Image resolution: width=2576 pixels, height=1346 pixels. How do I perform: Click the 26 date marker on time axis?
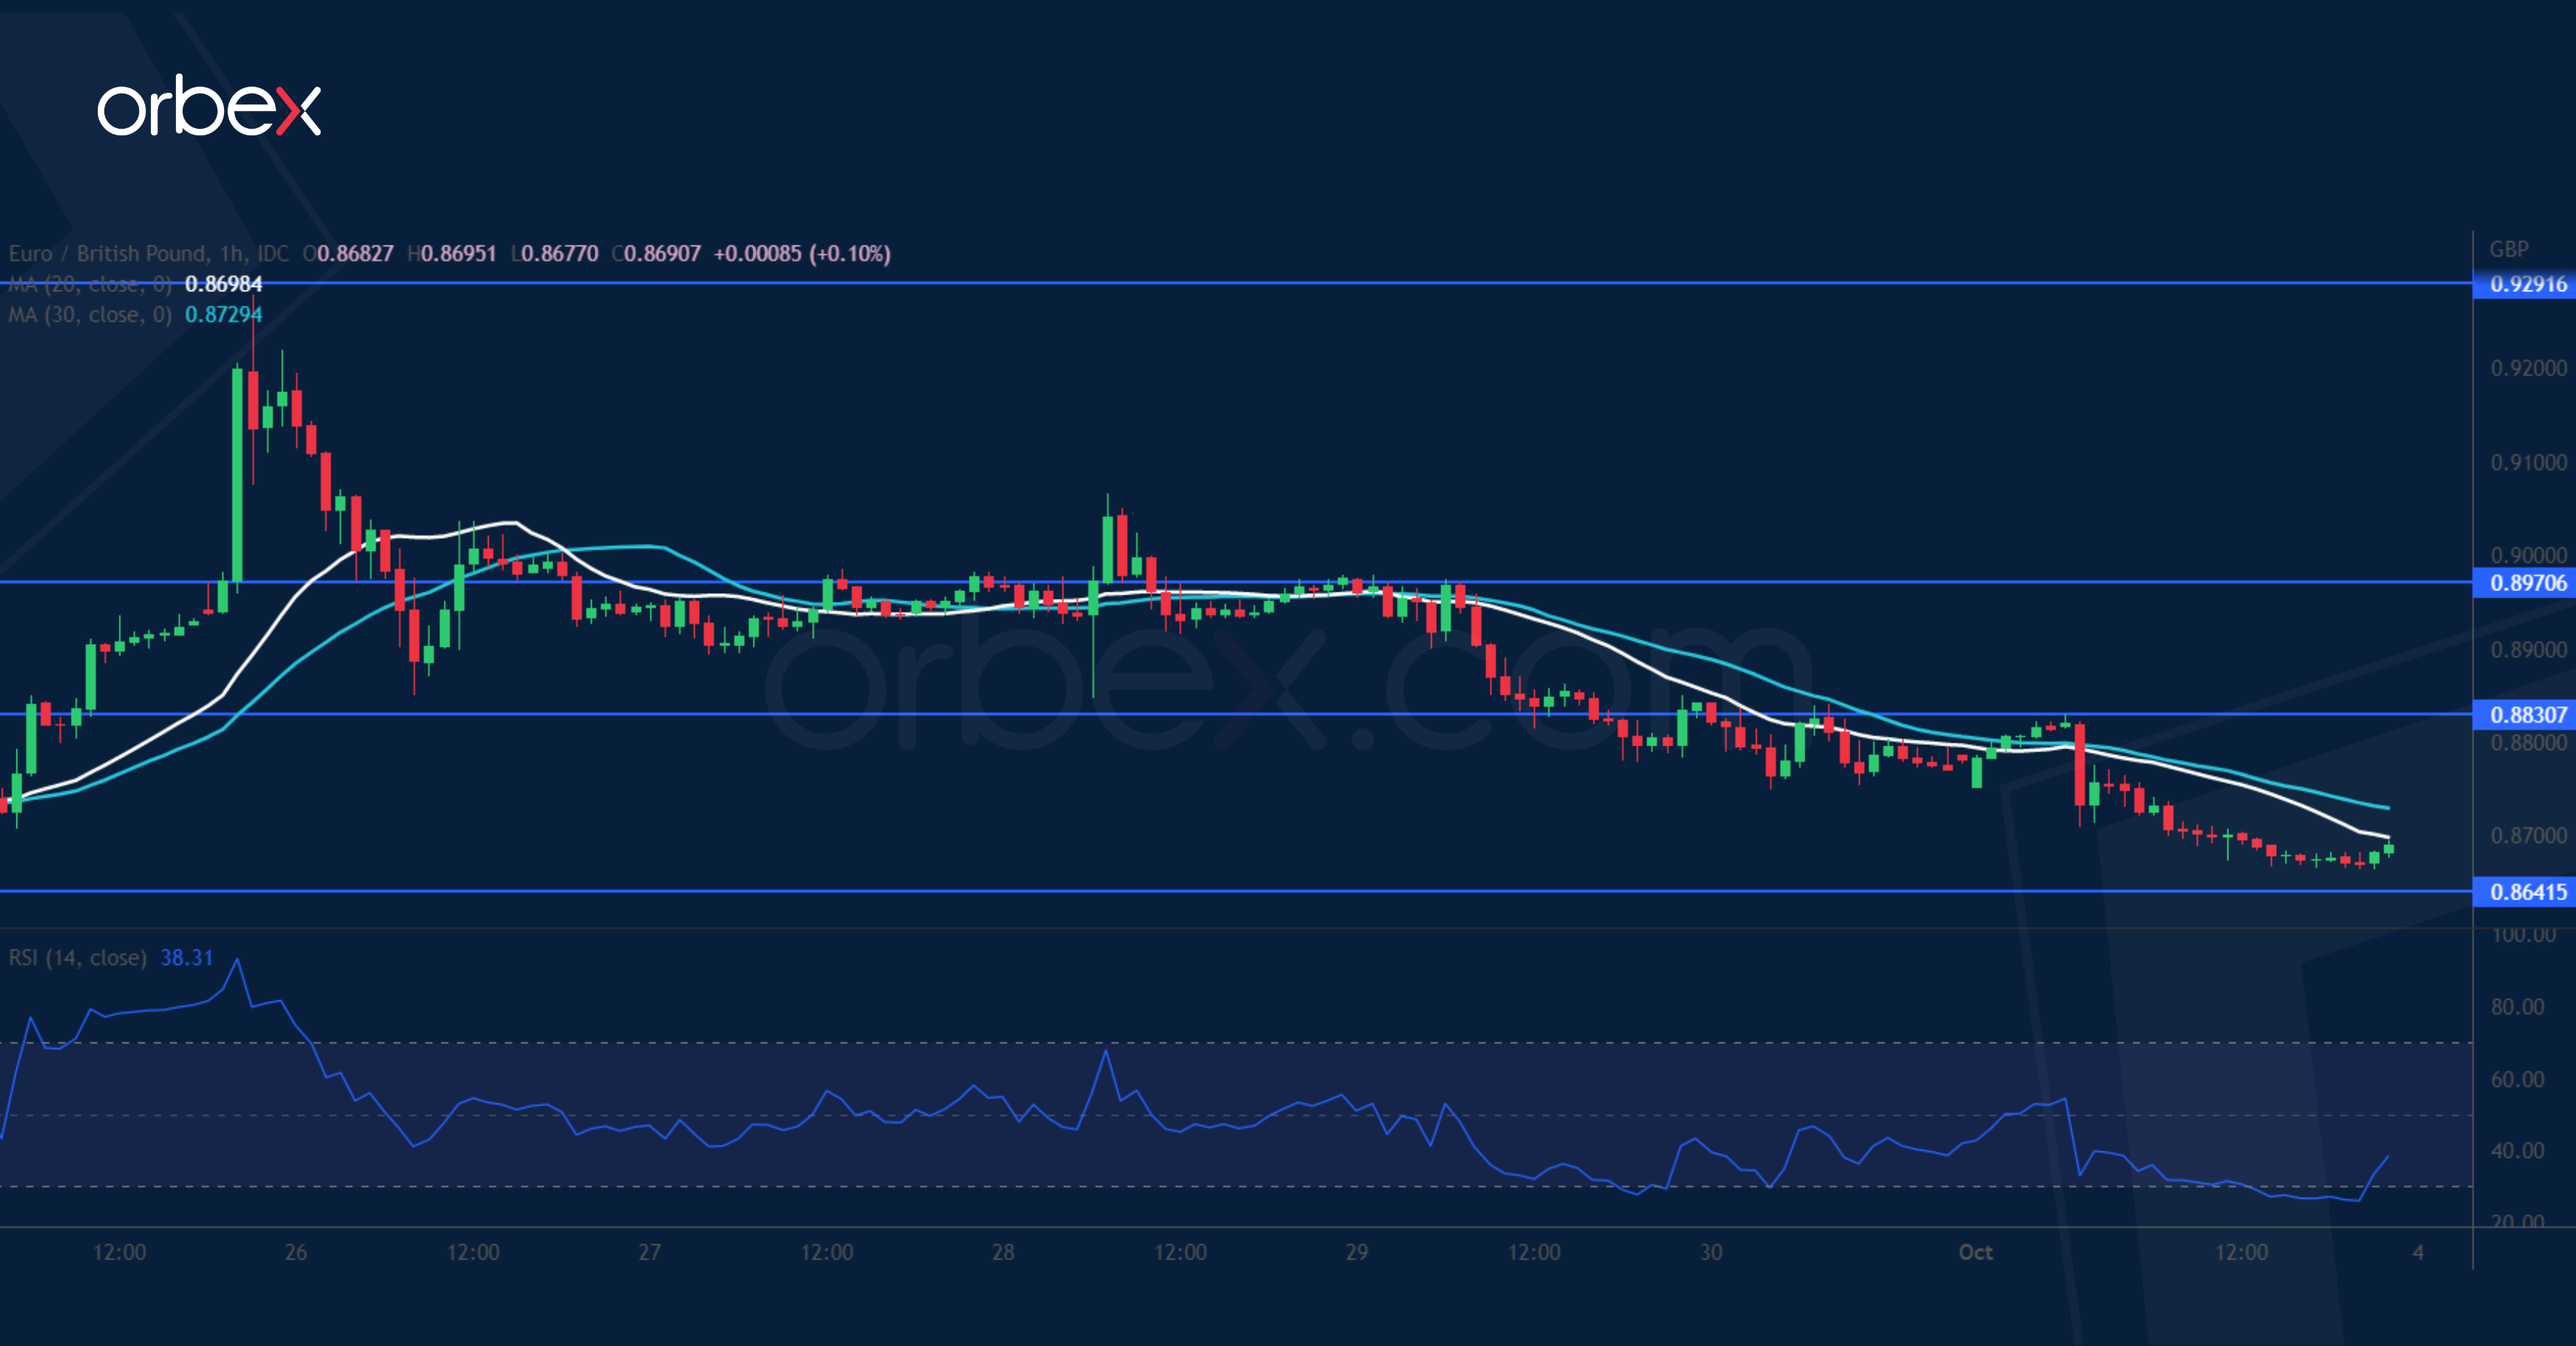coord(296,1252)
